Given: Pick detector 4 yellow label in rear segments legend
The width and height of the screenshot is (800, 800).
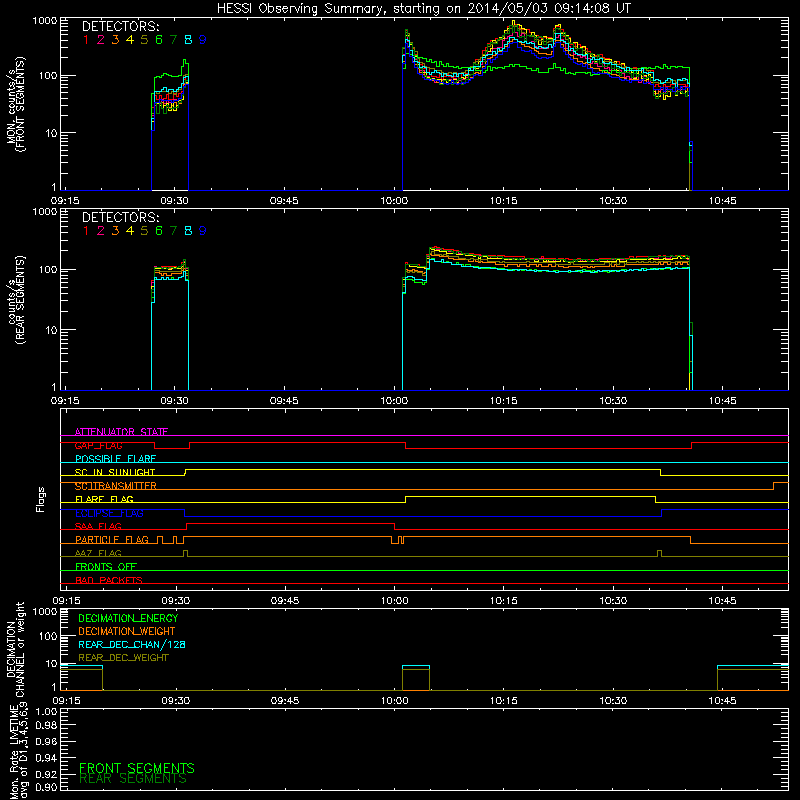Looking at the screenshot, I should point(130,231).
